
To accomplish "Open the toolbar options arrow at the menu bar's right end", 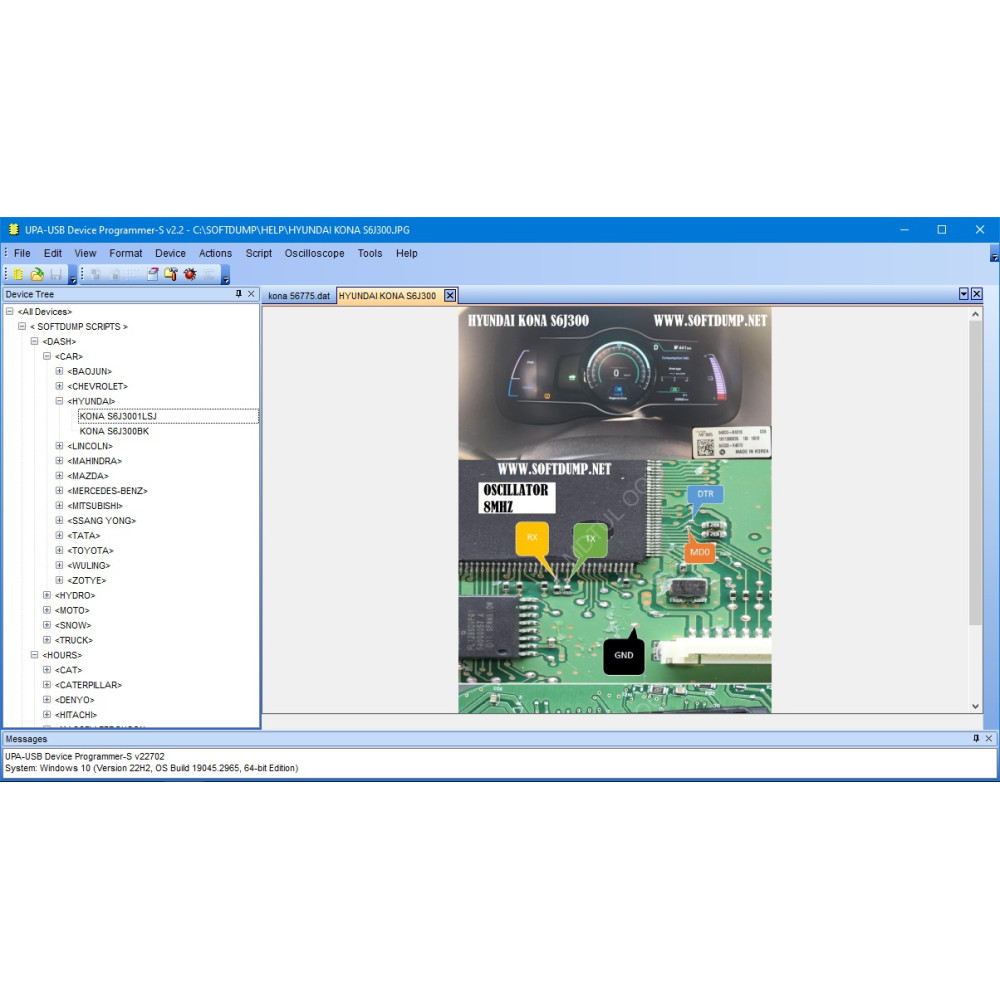I will [x=994, y=254].
